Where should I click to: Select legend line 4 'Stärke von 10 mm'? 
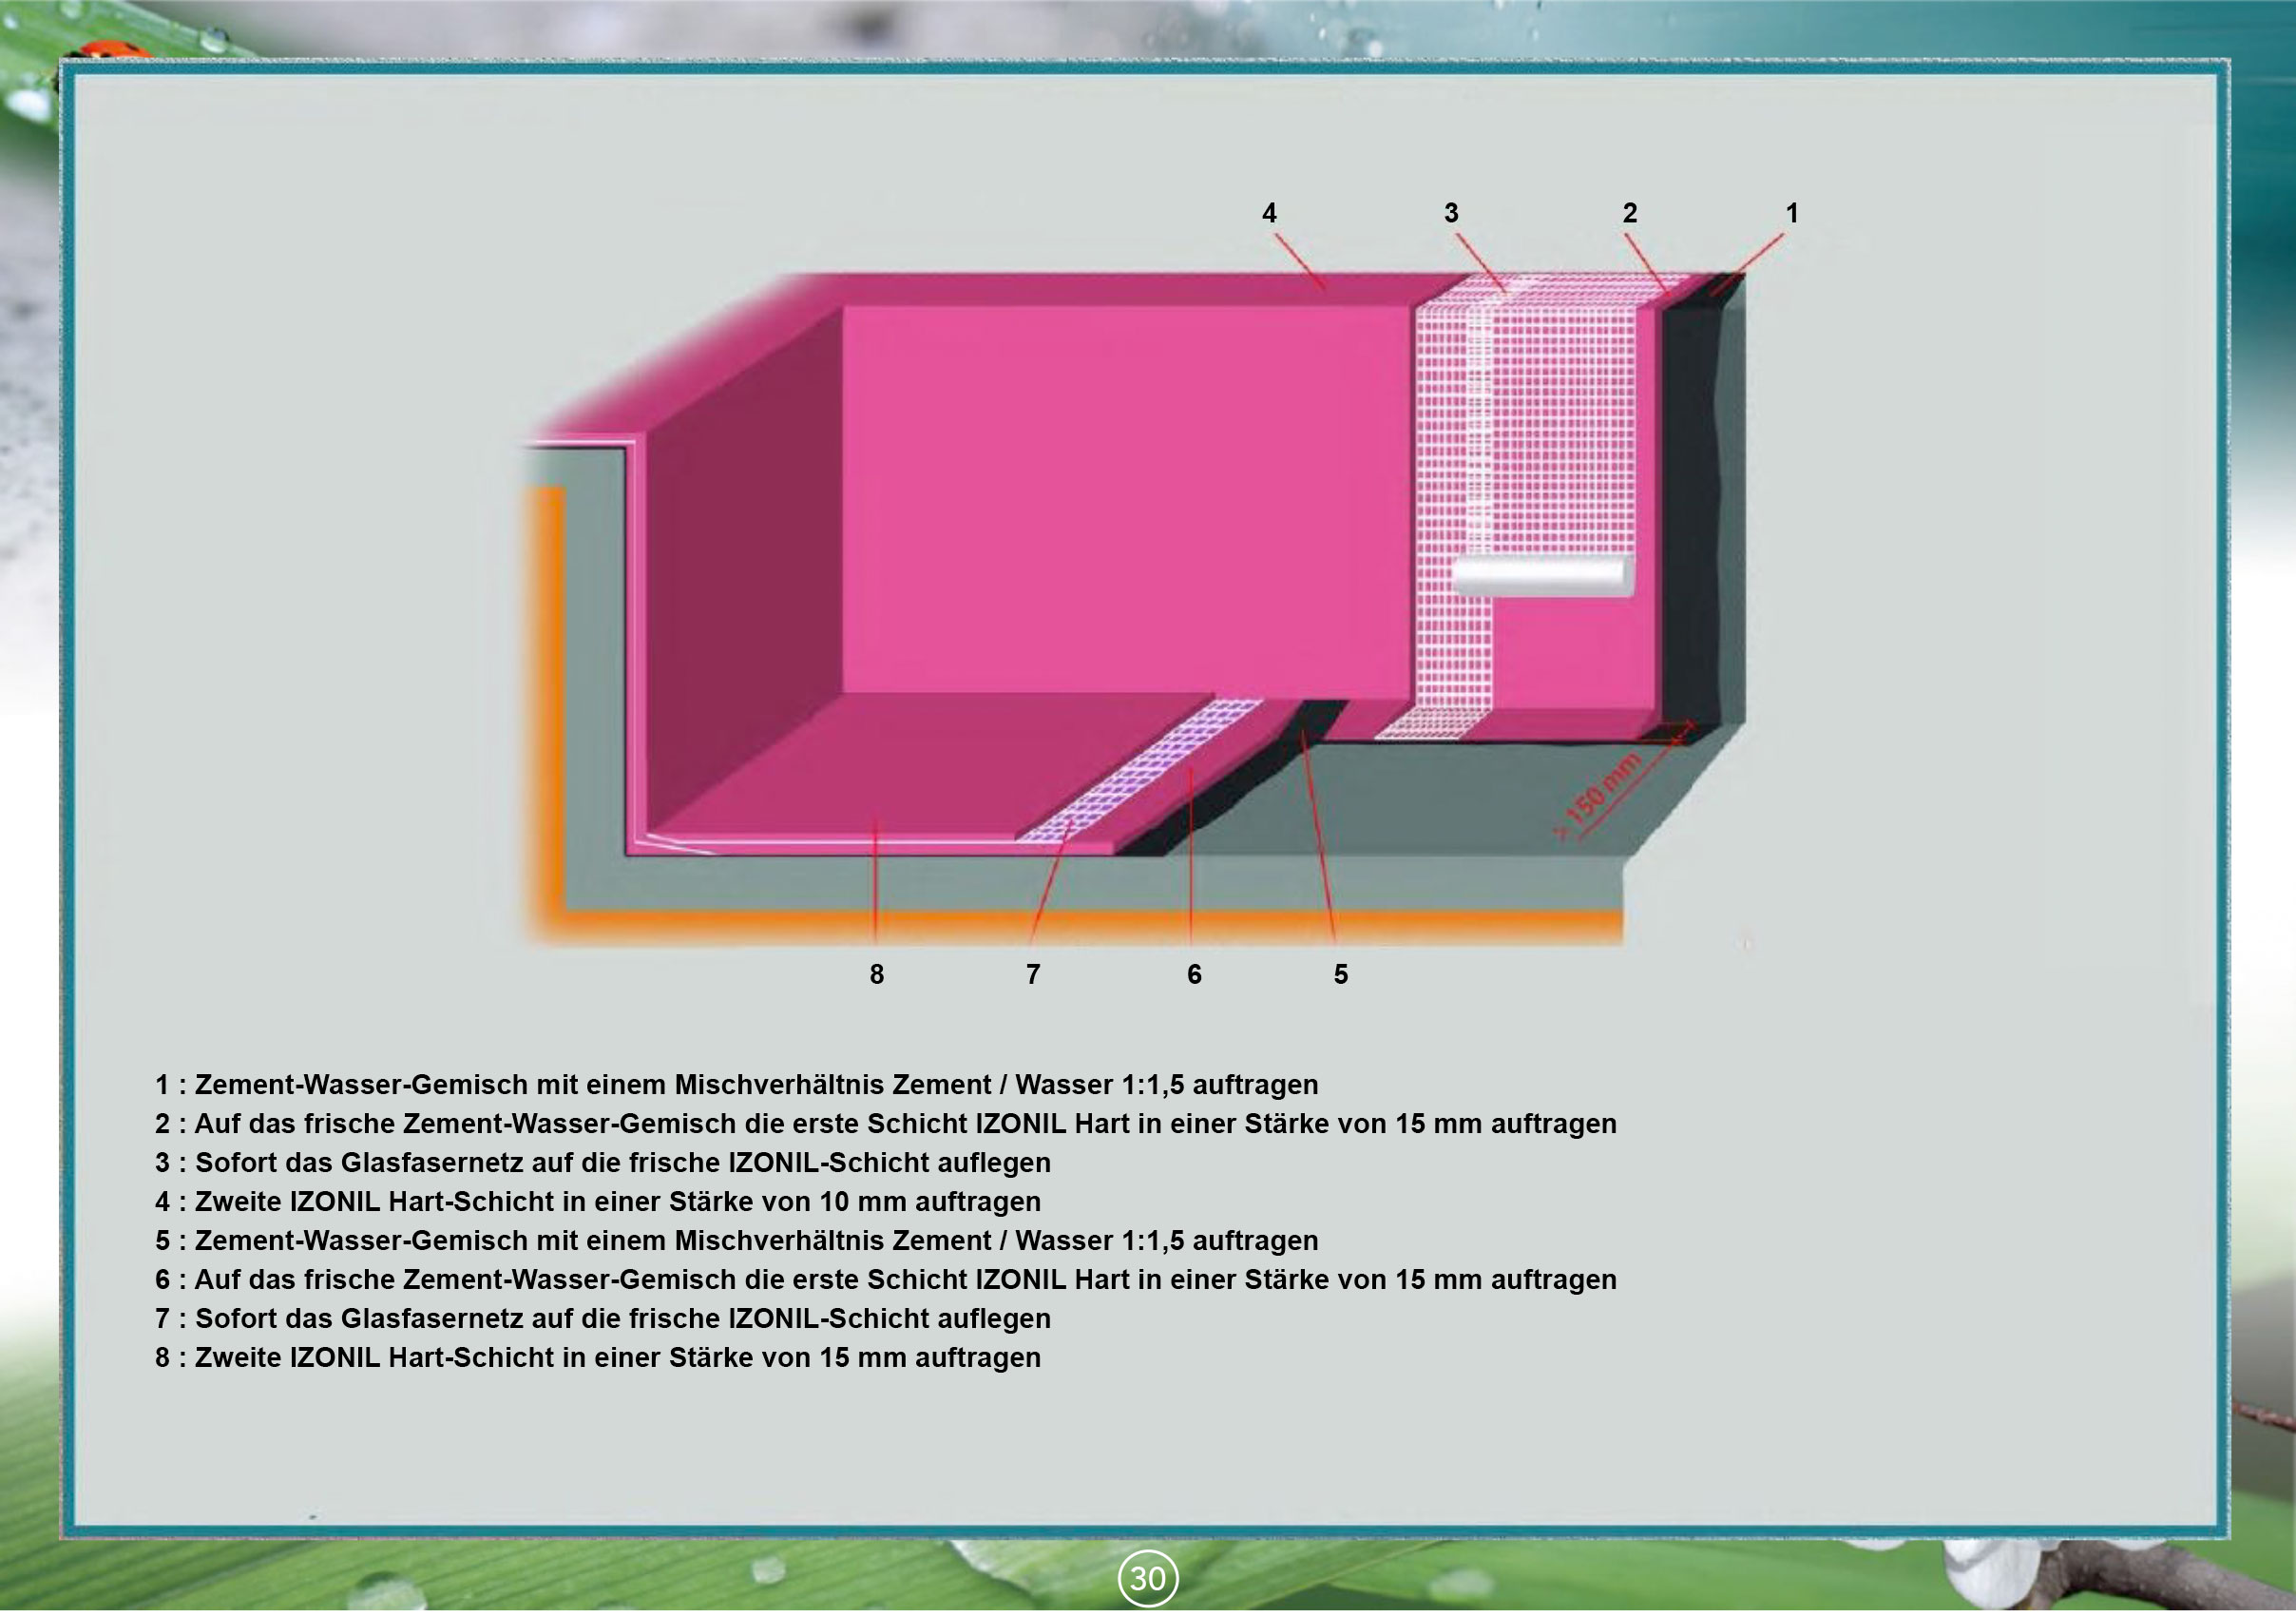598,1202
